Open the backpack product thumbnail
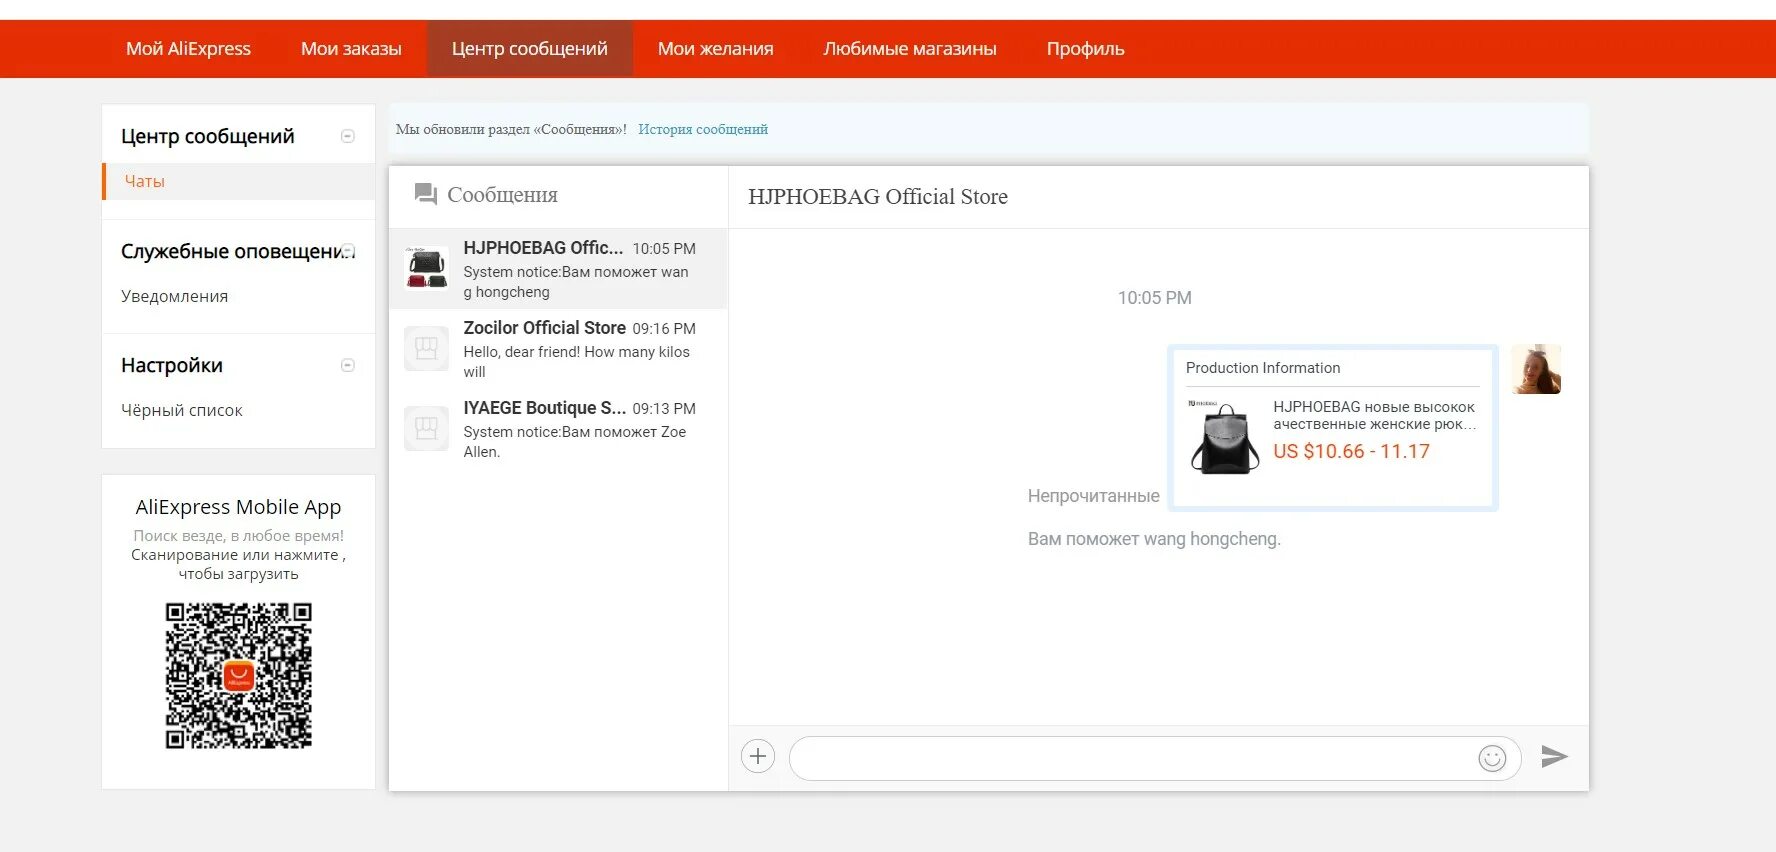The image size is (1776, 852). click(x=1224, y=436)
